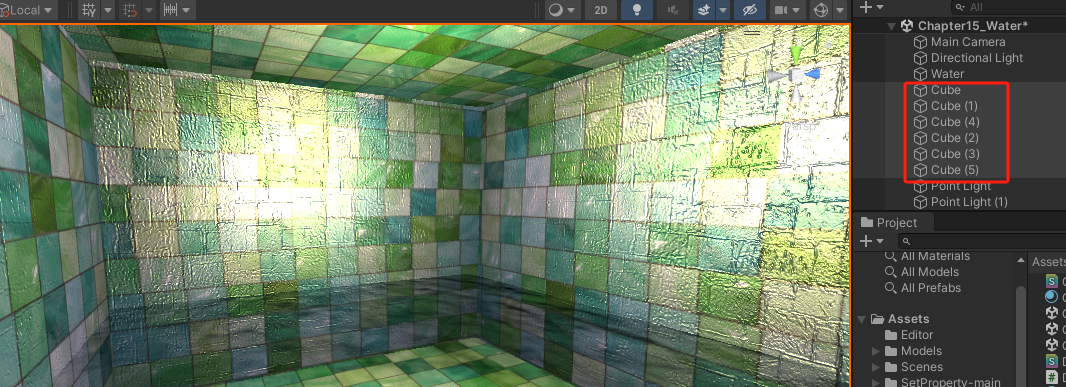The image size is (1066, 387).
Task: Toggle grid visibility icon in scene toolbar
Action: pos(88,10)
